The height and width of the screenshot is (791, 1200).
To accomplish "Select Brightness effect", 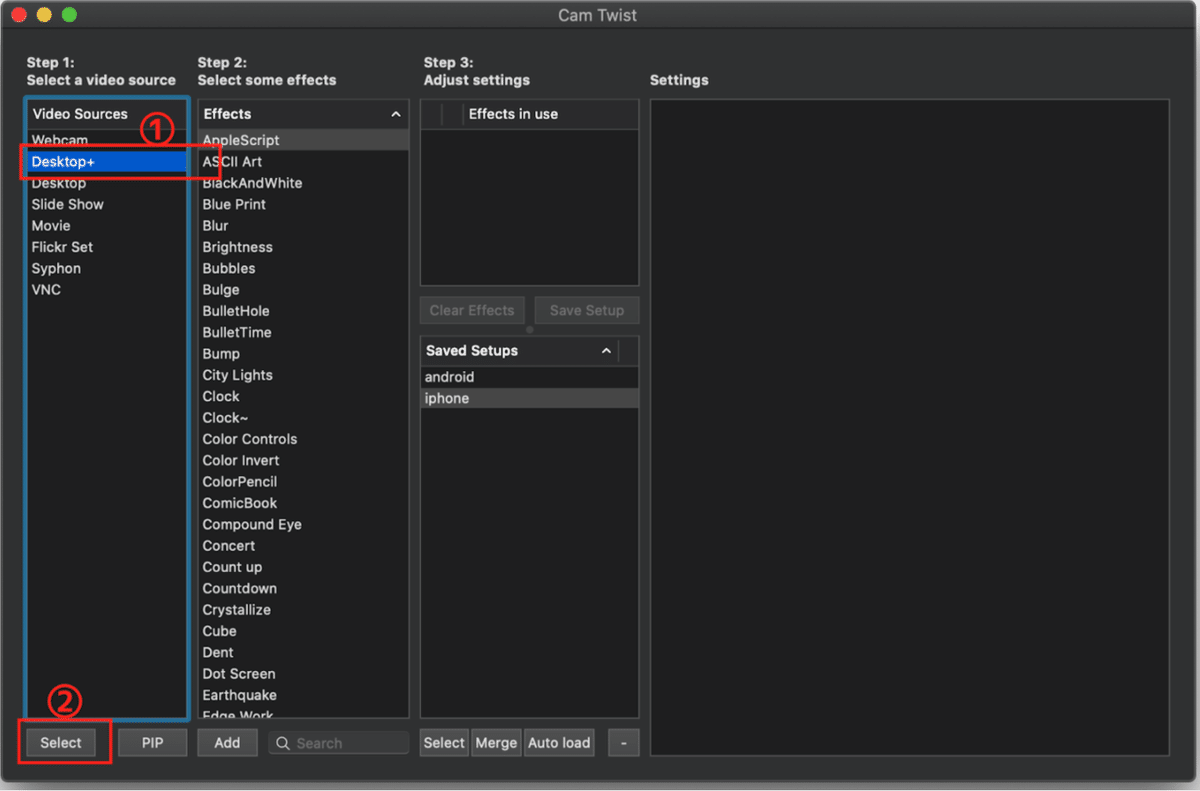I will click(x=303, y=247).
